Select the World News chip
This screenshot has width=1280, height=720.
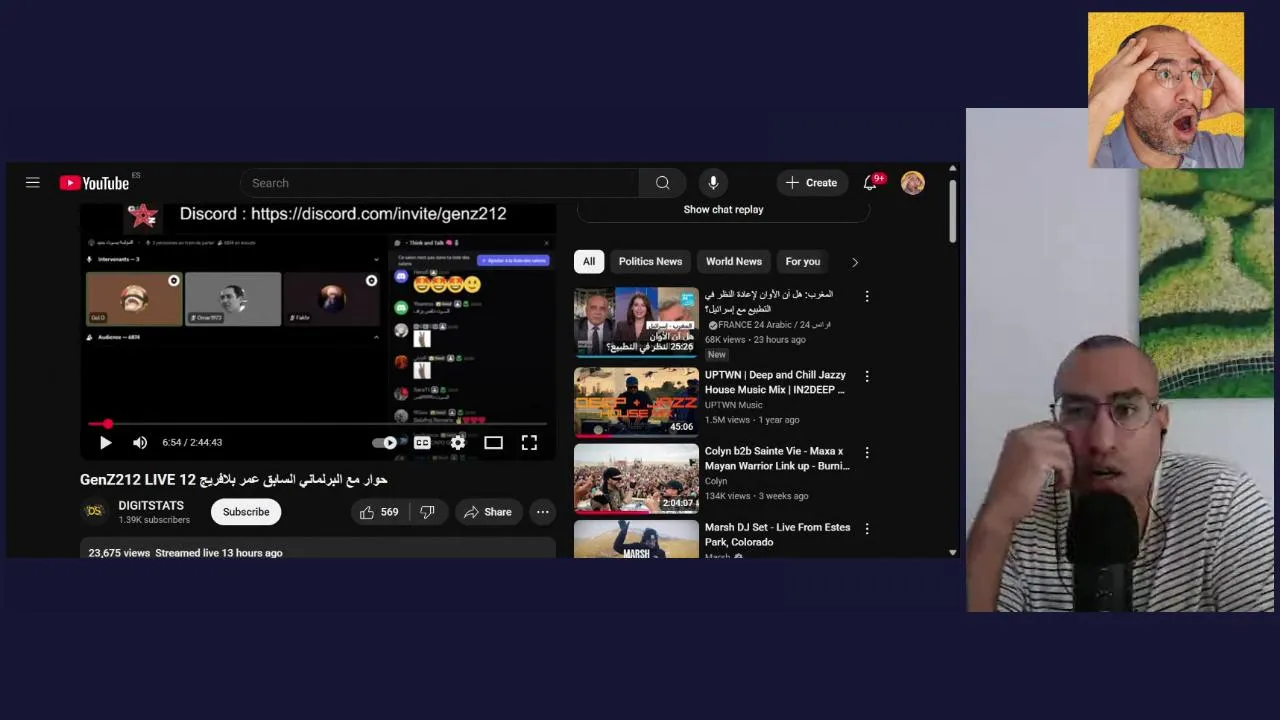(734, 262)
